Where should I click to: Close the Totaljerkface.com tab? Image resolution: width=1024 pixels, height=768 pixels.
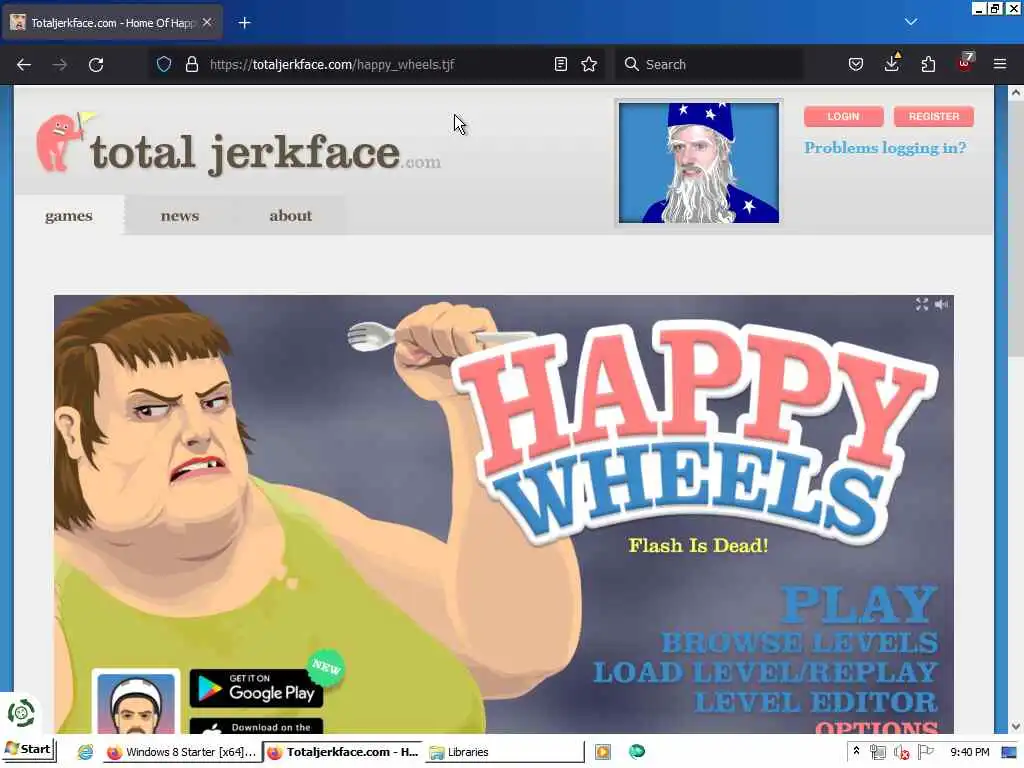coord(207,22)
